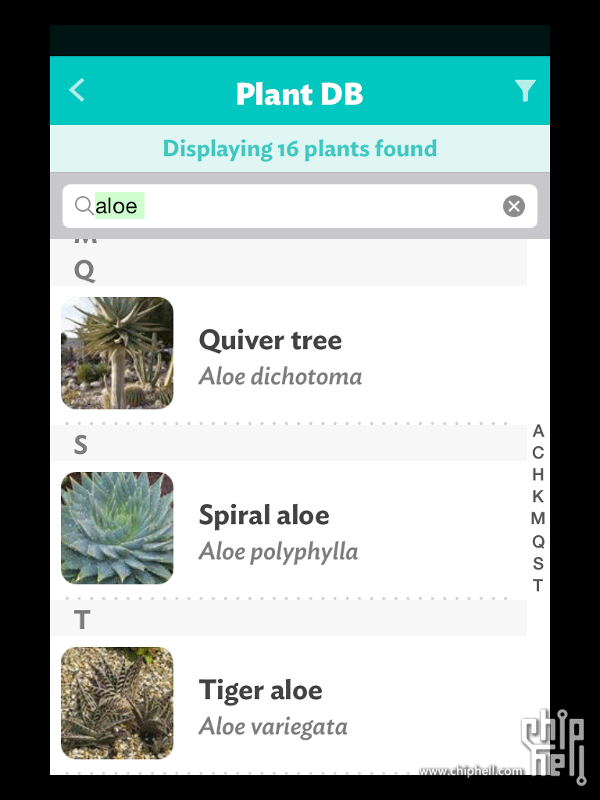Tap the back arrow icon
Image resolution: width=600 pixels, height=800 pixels.
tap(77, 90)
